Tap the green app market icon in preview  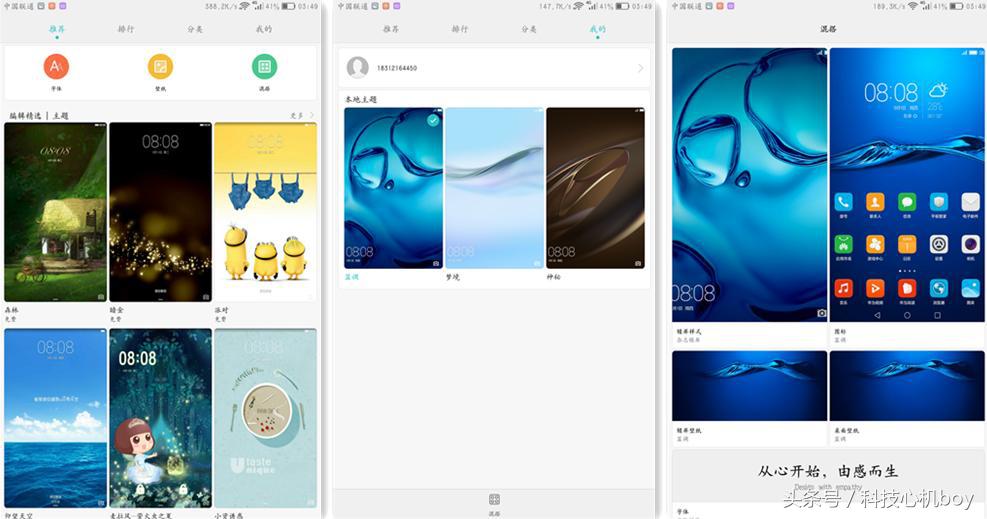click(x=843, y=244)
